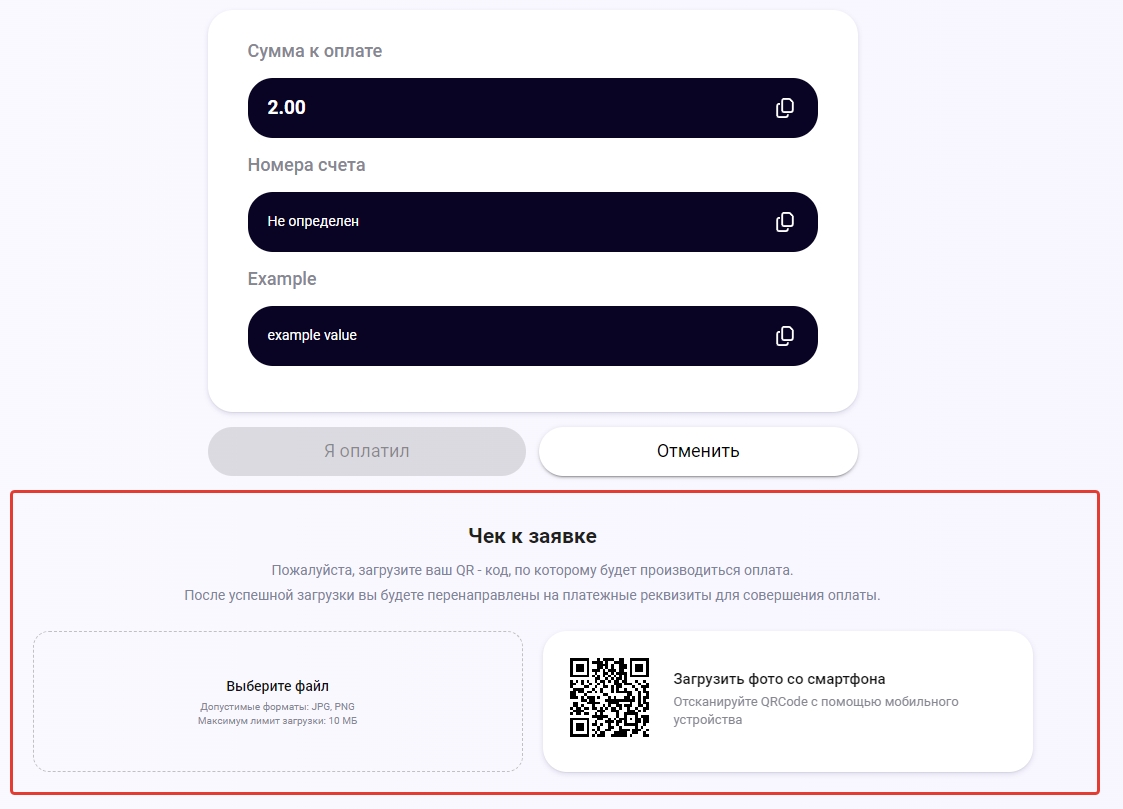Viewport: 1123px width, 809px height.
Task: Click the 'Пожалуйста, загрузите ваш QR' instruction
Action: pyautogui.click(x=532, y=570)
